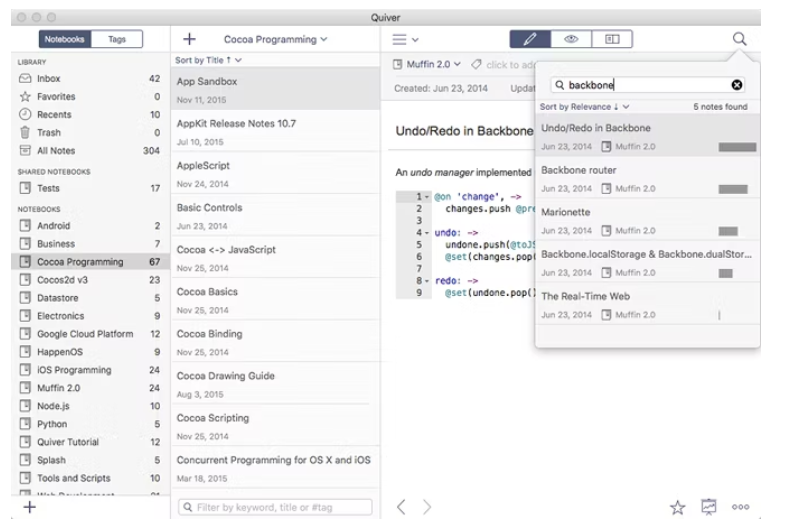Switch to edit mode pencil icon
This screenshot has height=530, width=794.
pyautogui.click(x=530, y=39)
